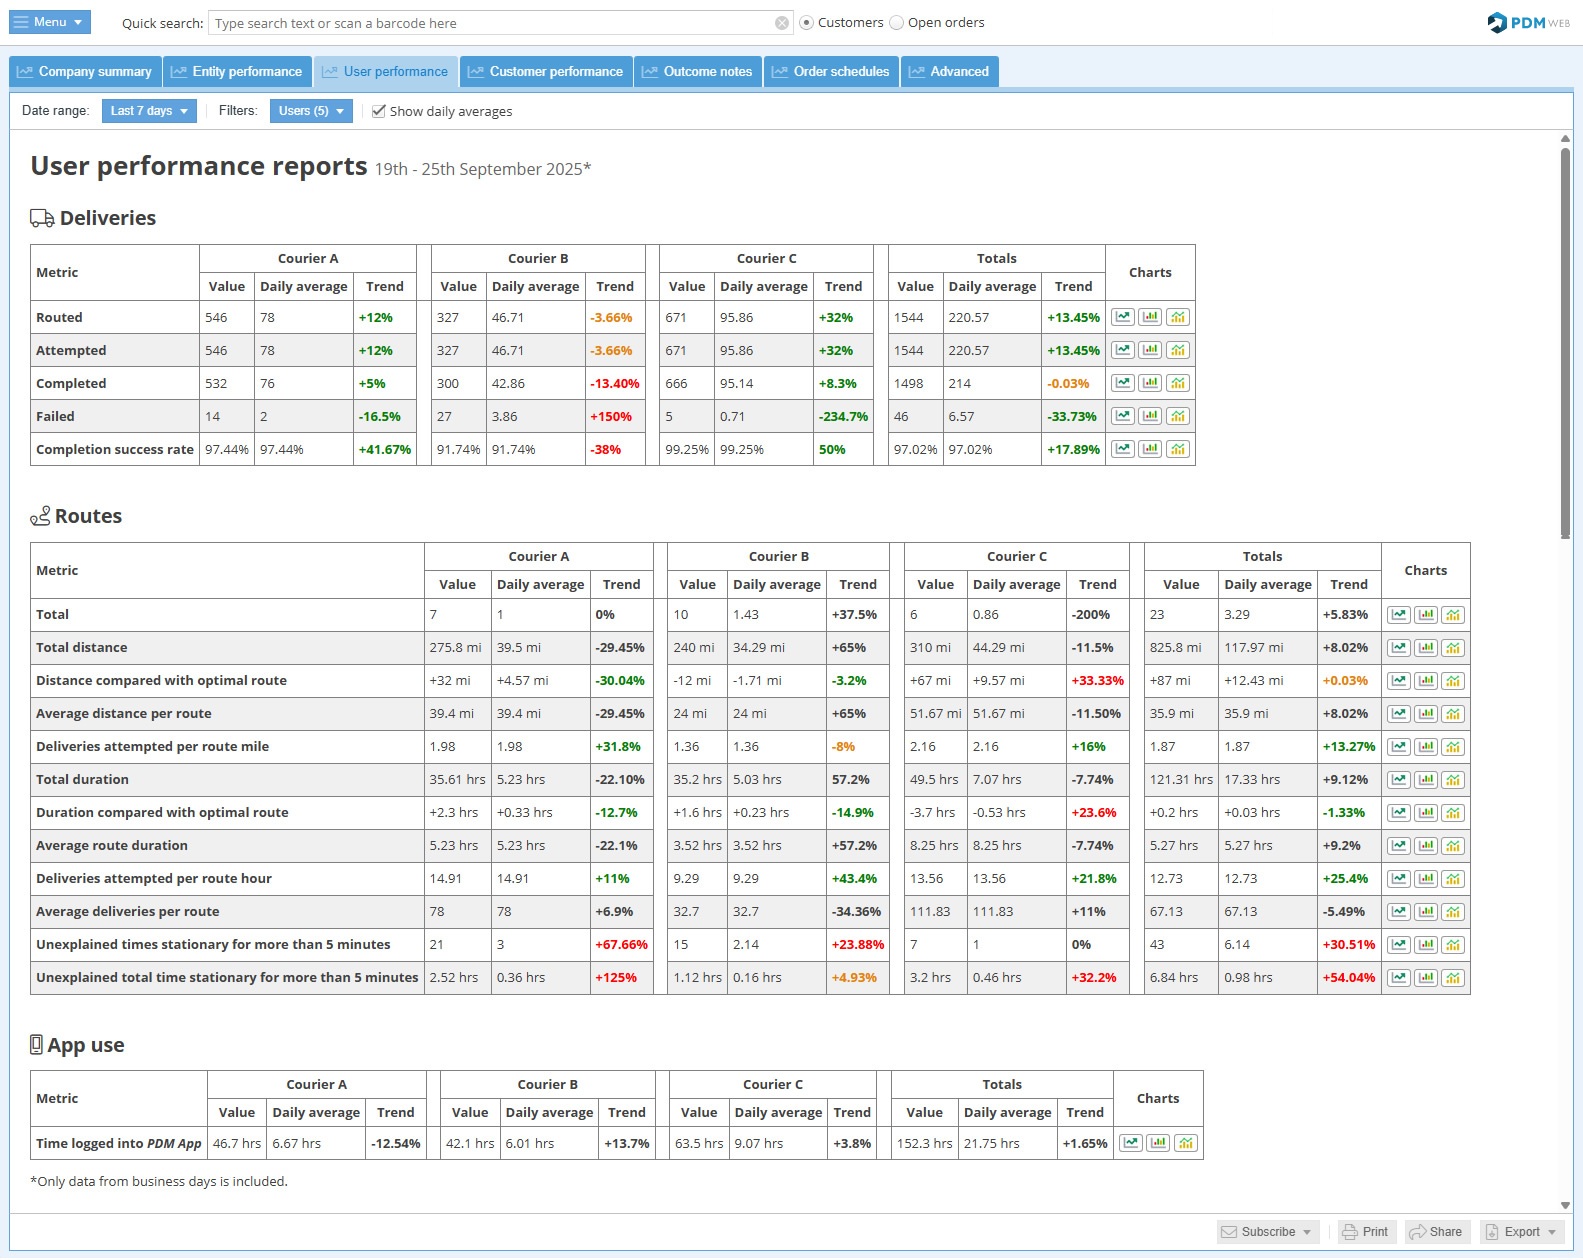
Task: Open combined chart for Completion success rate
Action: (1178, 449)
